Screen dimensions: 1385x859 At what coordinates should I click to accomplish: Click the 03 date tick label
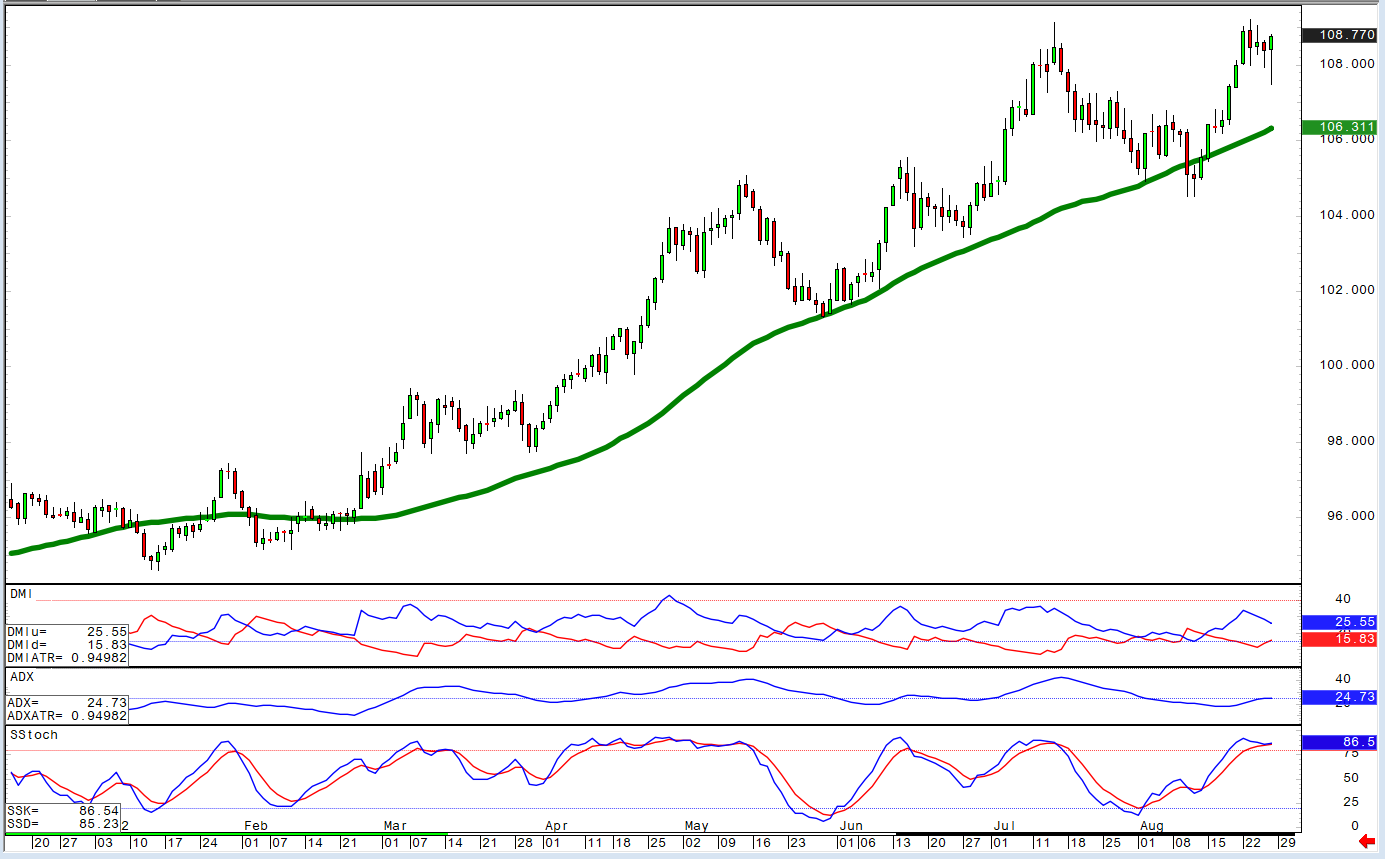click(104, 842)
